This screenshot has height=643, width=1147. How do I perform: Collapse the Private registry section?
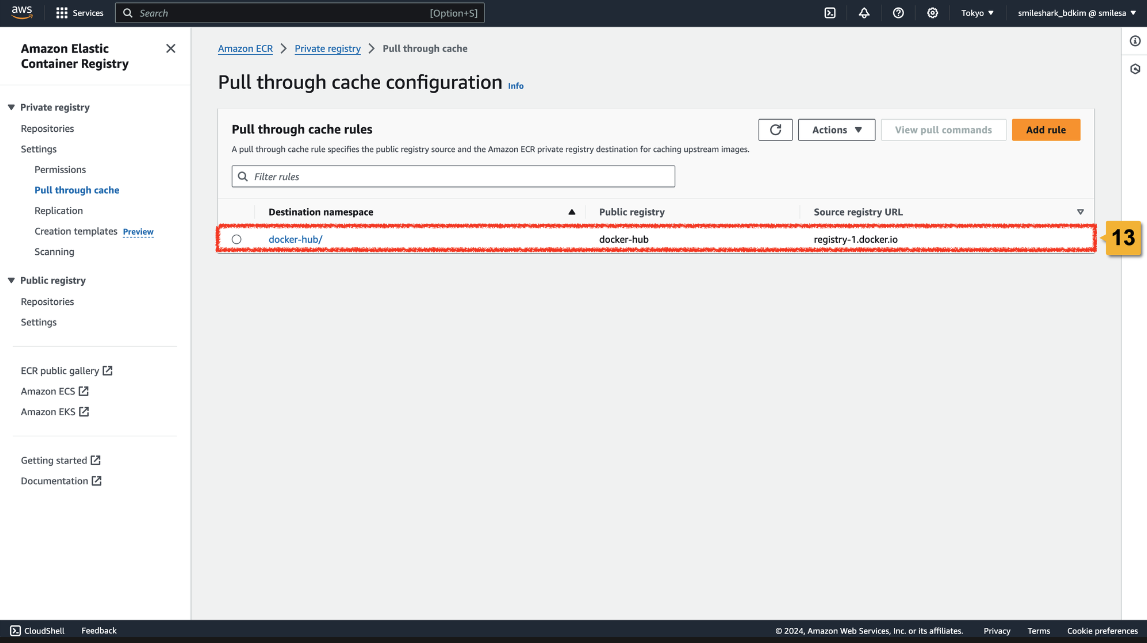pyautogui.click(x=12, y=107)
